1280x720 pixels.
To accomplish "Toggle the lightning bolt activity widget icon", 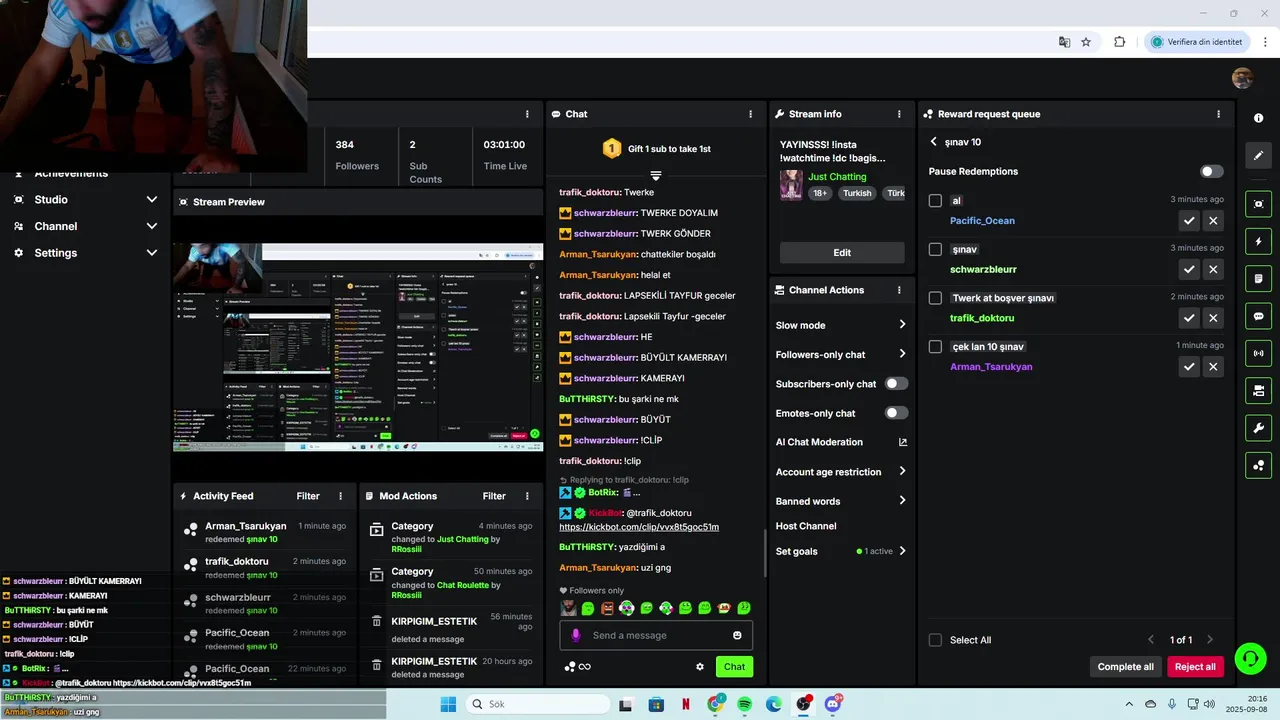I will [1258, 241].
